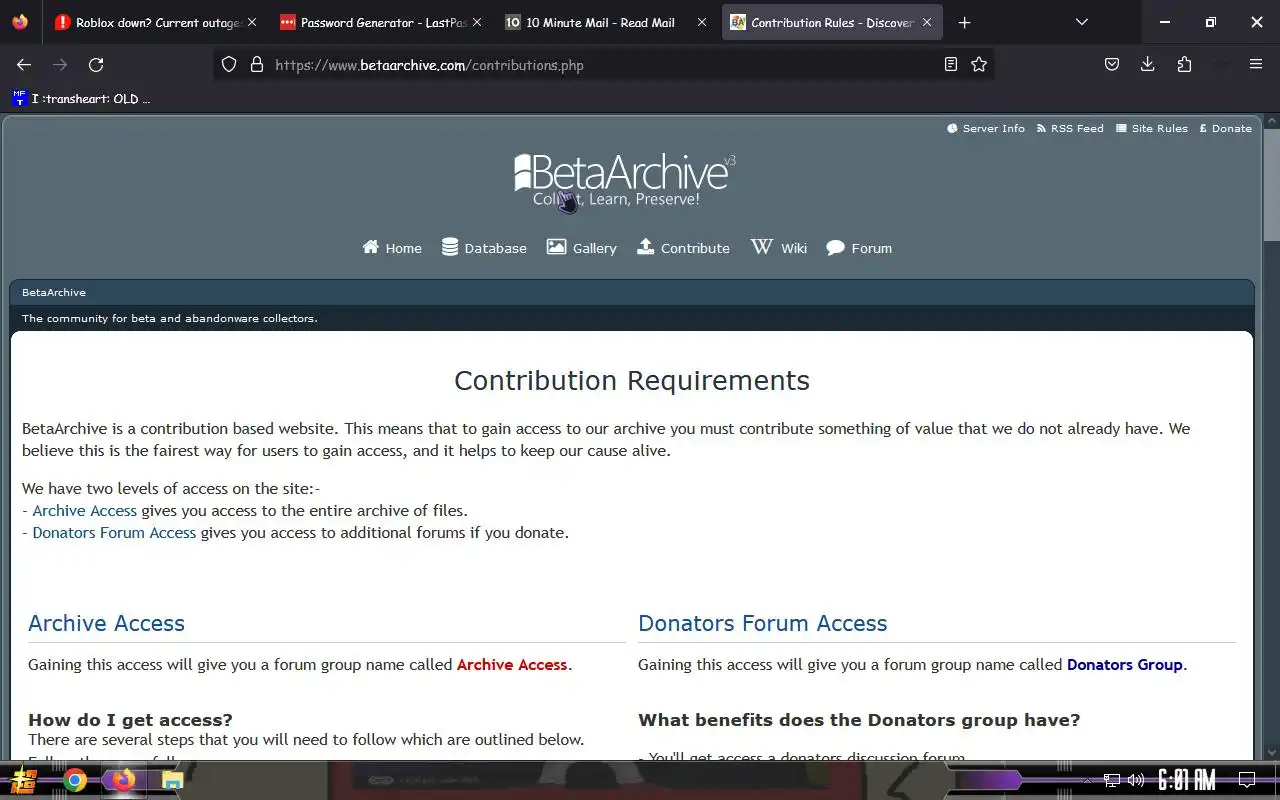
Task: Open Contribute navigation item
Action: point(683,248)
